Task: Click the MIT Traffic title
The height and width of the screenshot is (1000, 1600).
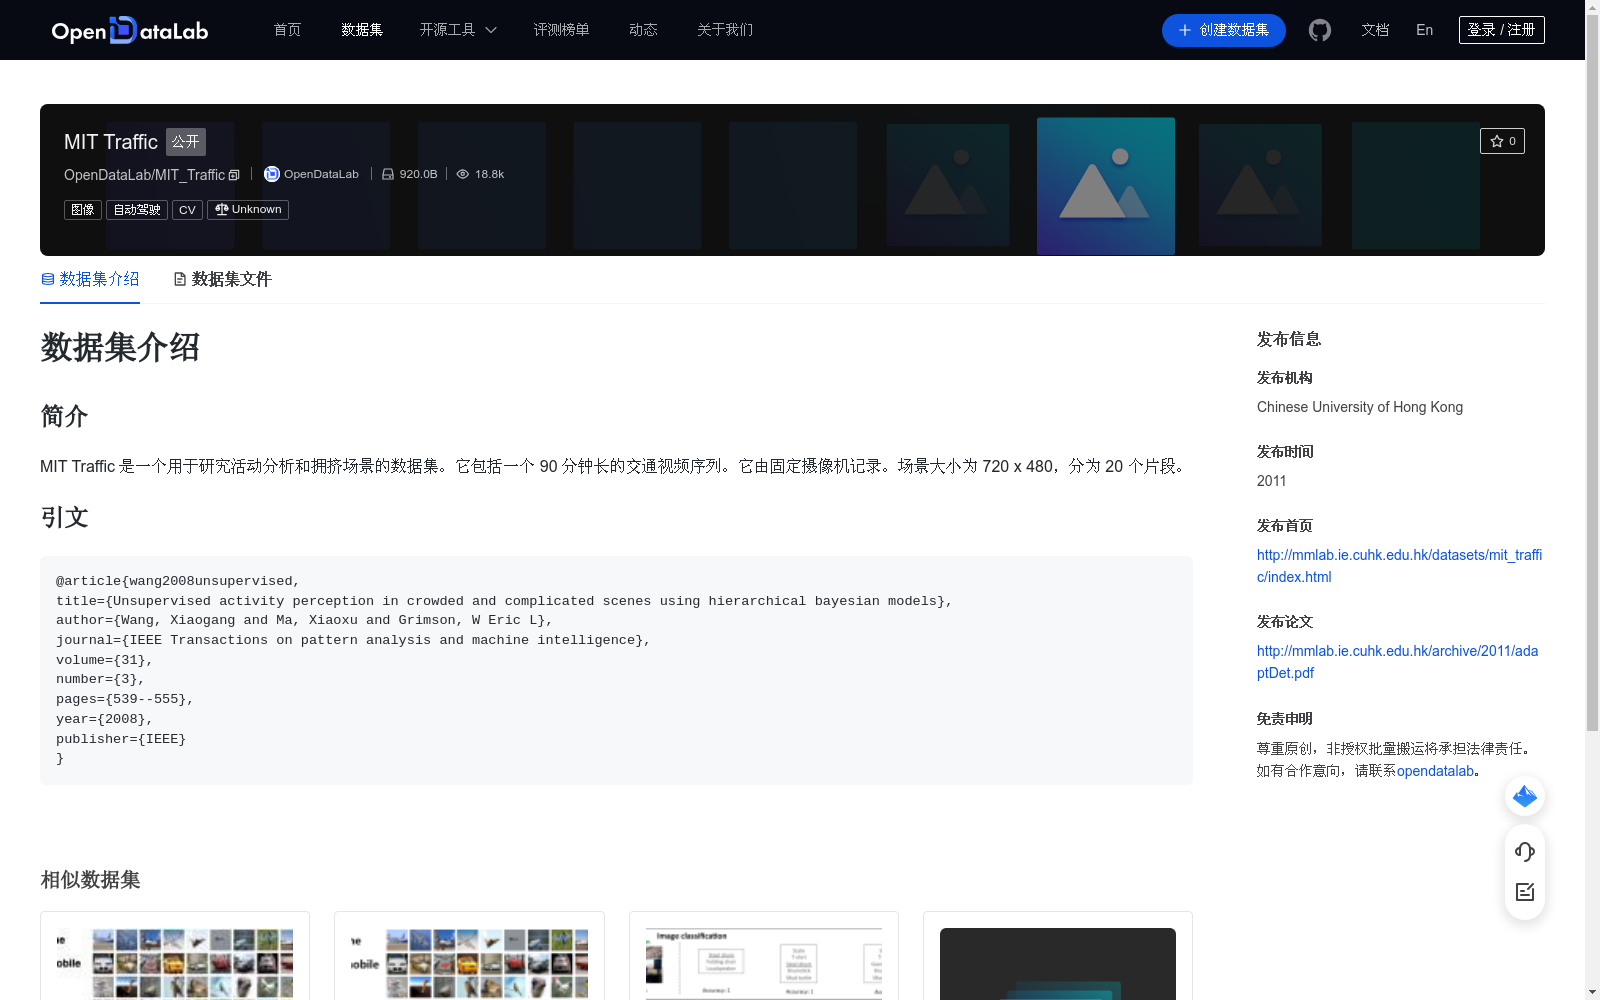Action: point(111,142)
